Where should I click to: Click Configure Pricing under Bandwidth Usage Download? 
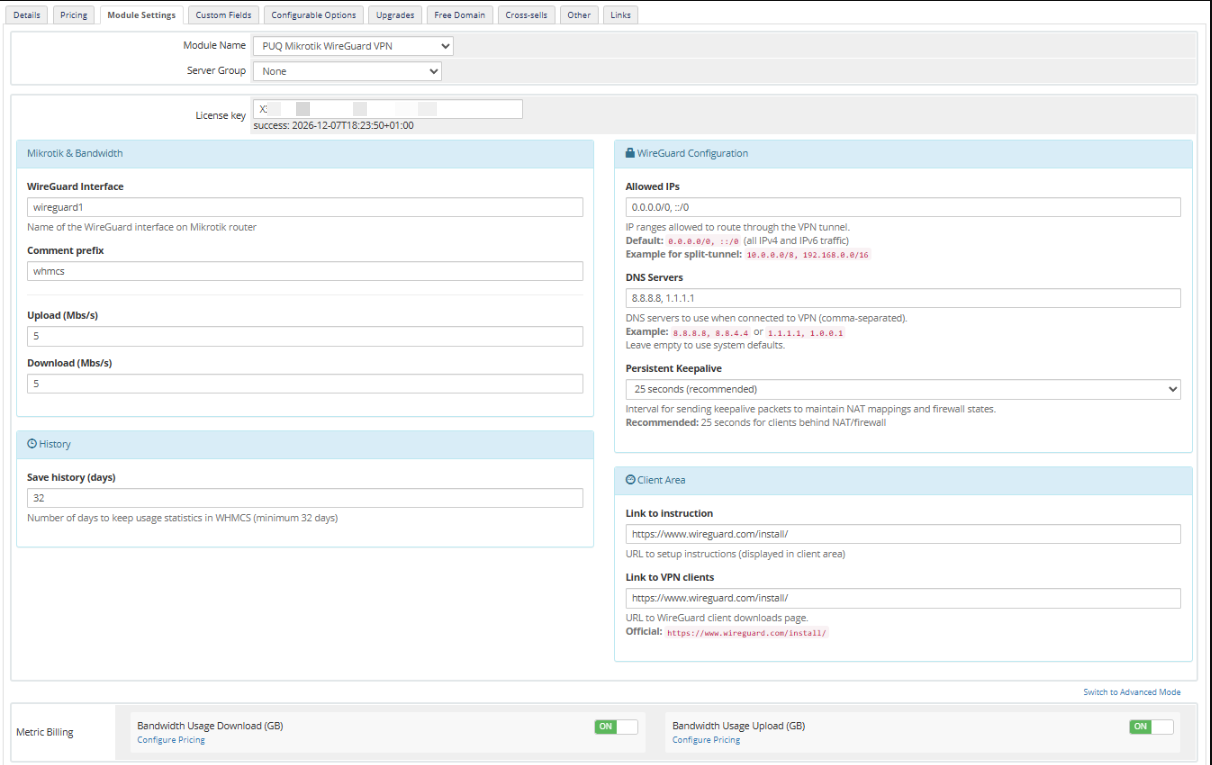[171, 740]
